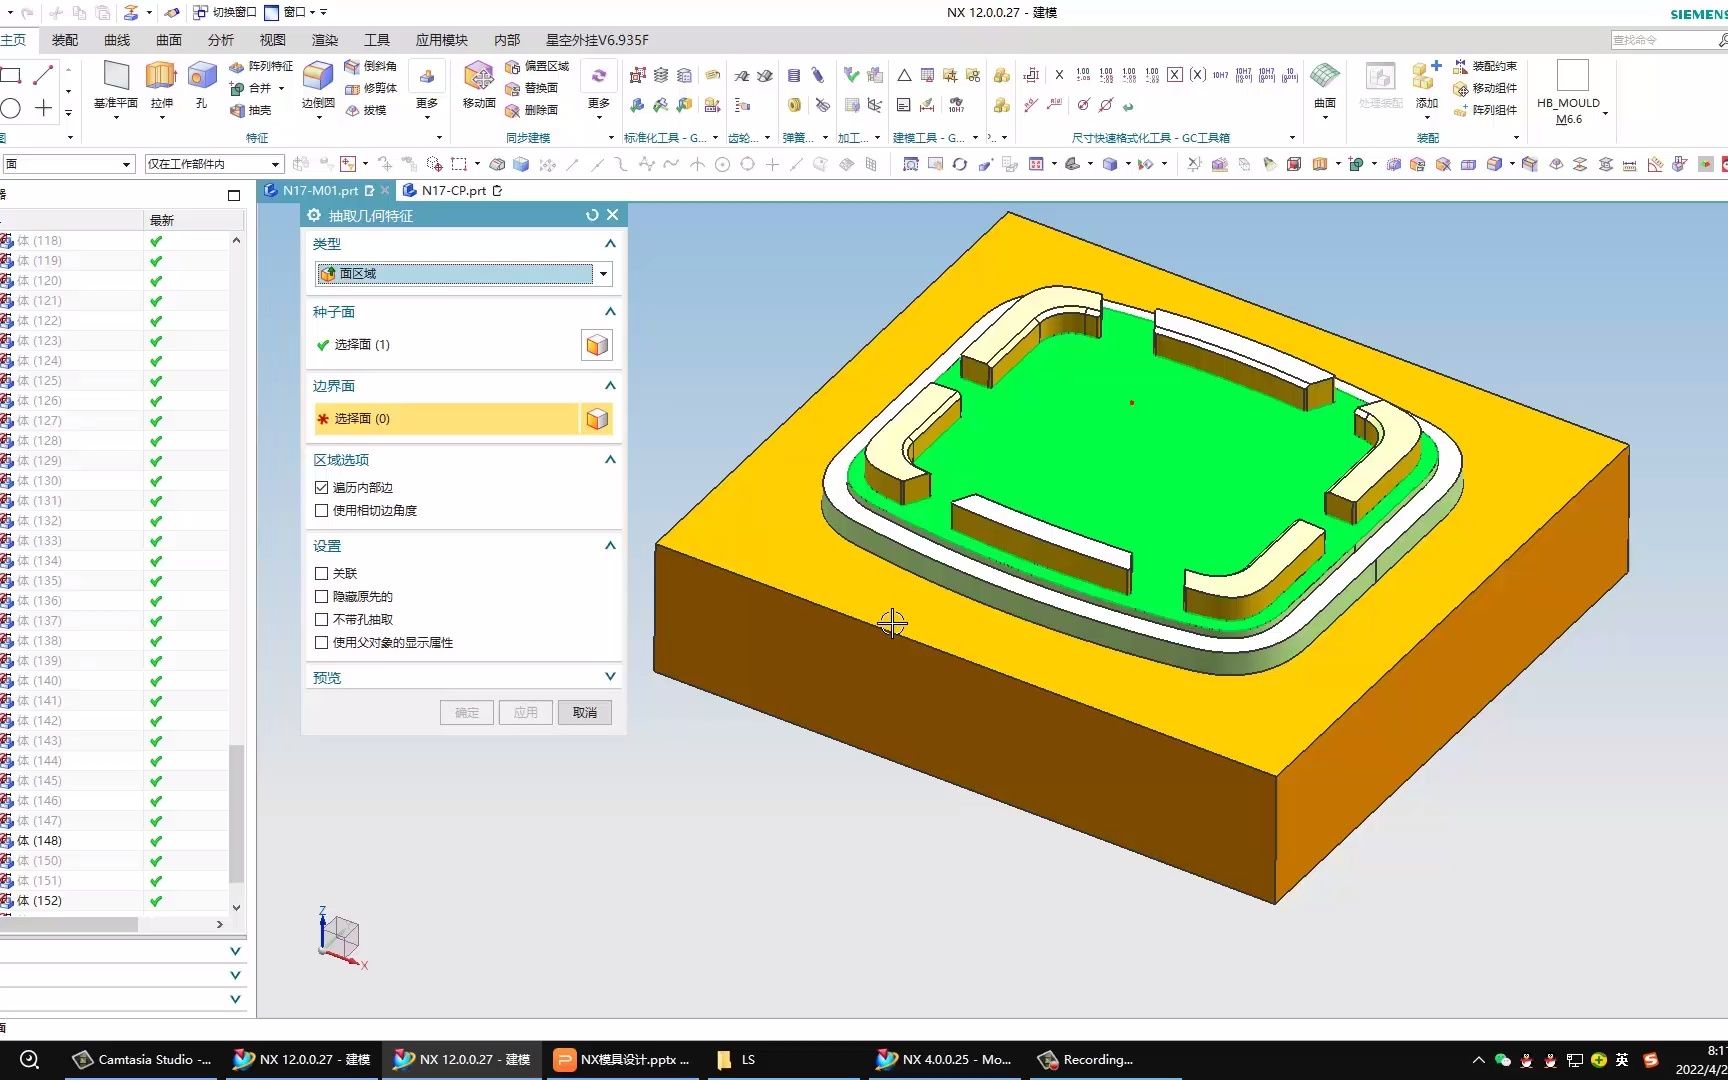The width and height of the screenshot is (1728, 1080).
Task: Click the 拉伸 extrude tool
Action: (x=161, y=86)
